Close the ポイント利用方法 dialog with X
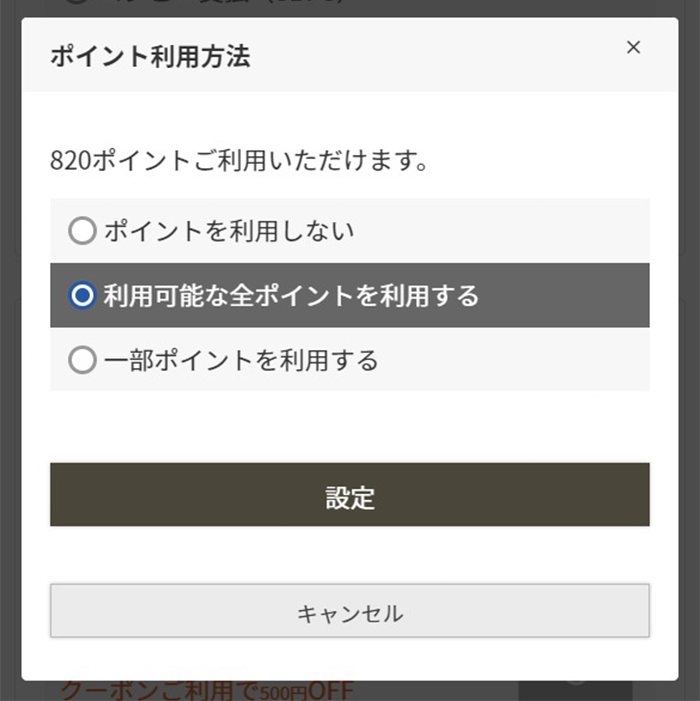The image size is (700, 701). [633, 47]
